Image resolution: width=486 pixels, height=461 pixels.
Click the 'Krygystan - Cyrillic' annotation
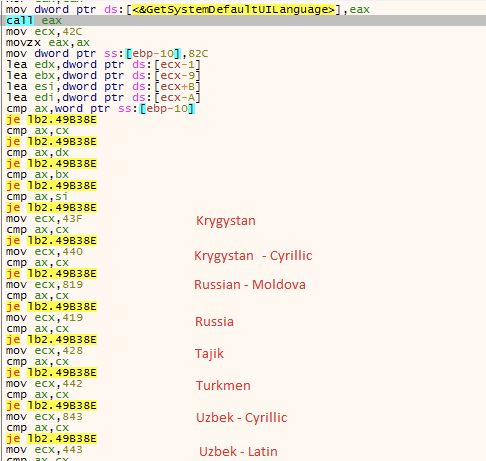253,256
